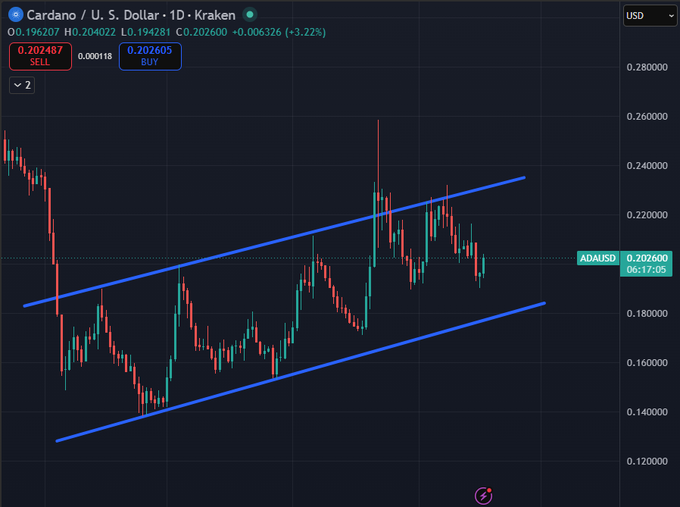Screen dimensions: 680x507
Task: Open the USD currency dropdown
Action: (x=650, y=16)
